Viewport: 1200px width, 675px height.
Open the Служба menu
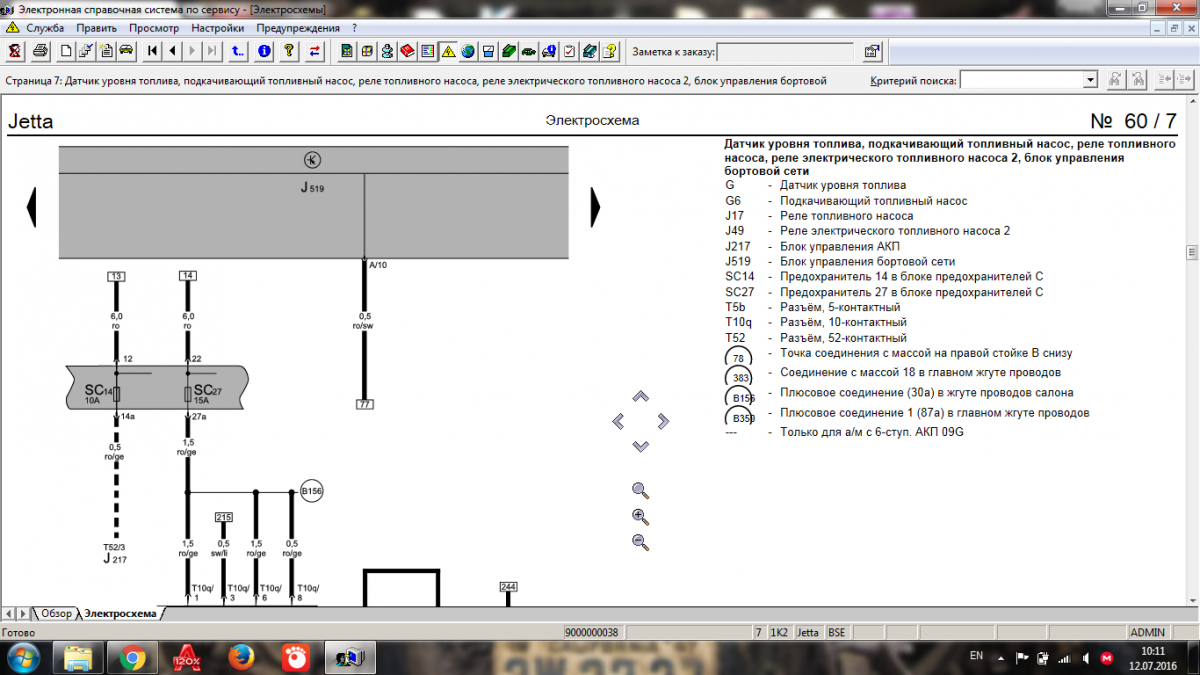coord(45,28)
